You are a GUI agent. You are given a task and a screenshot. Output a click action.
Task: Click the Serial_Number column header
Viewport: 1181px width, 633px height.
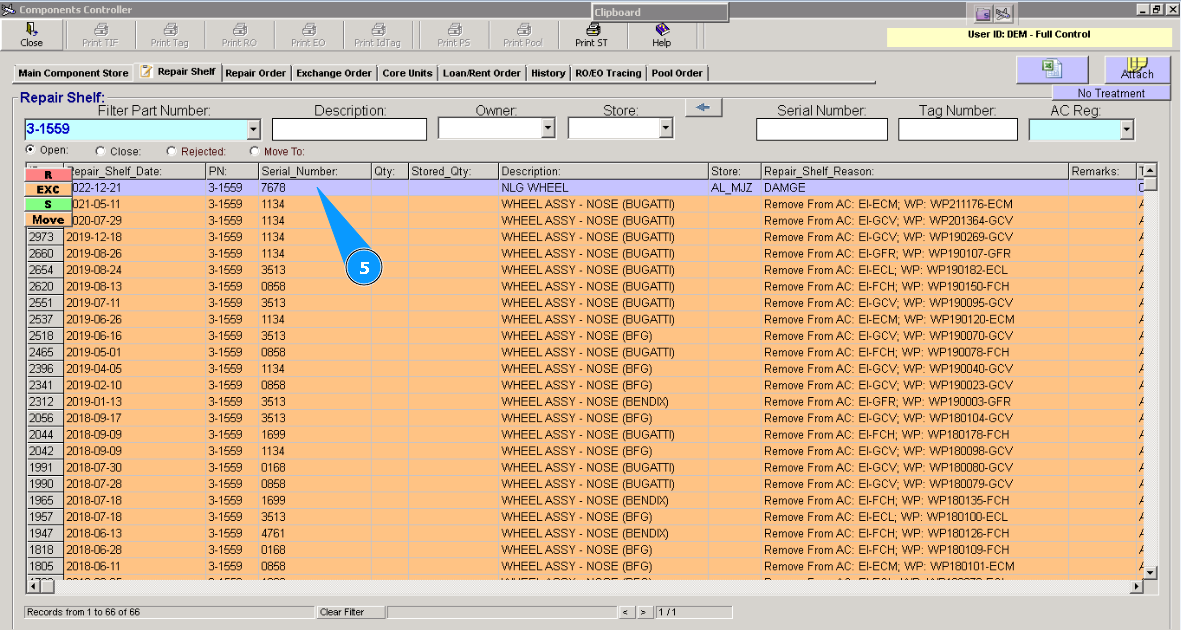(315, 172)
